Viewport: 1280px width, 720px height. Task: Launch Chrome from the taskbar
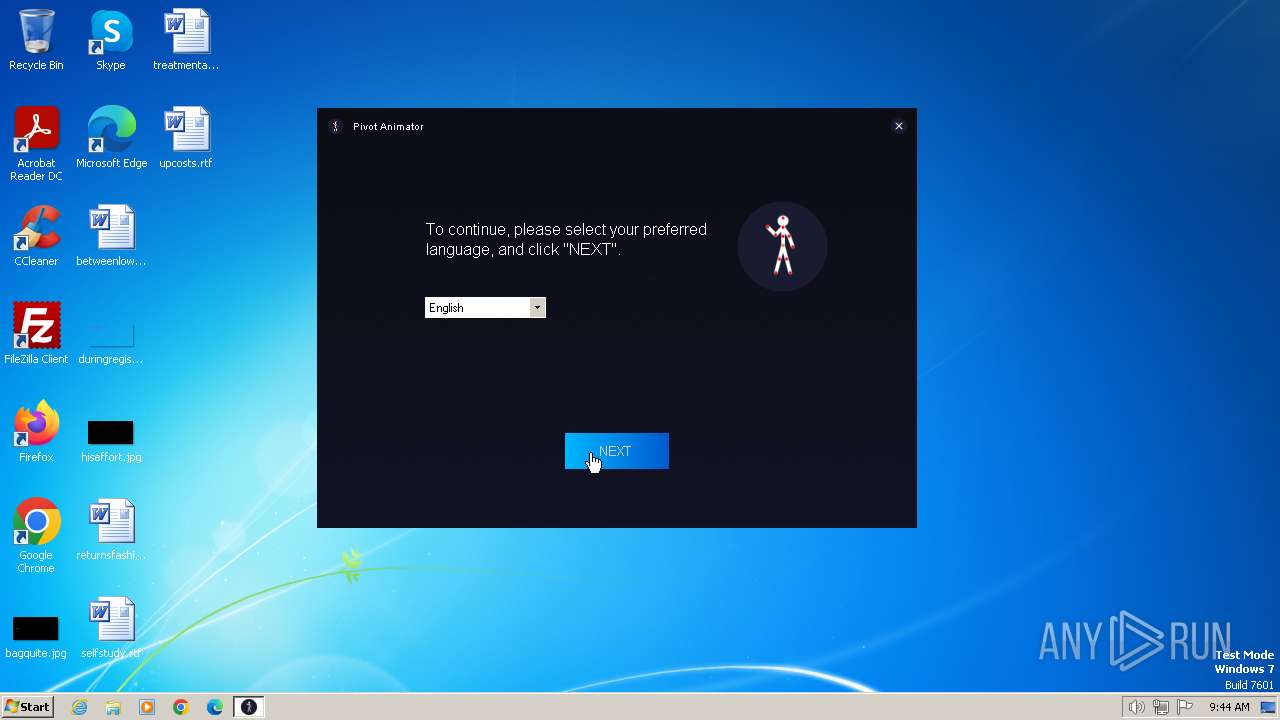[181, 707]
